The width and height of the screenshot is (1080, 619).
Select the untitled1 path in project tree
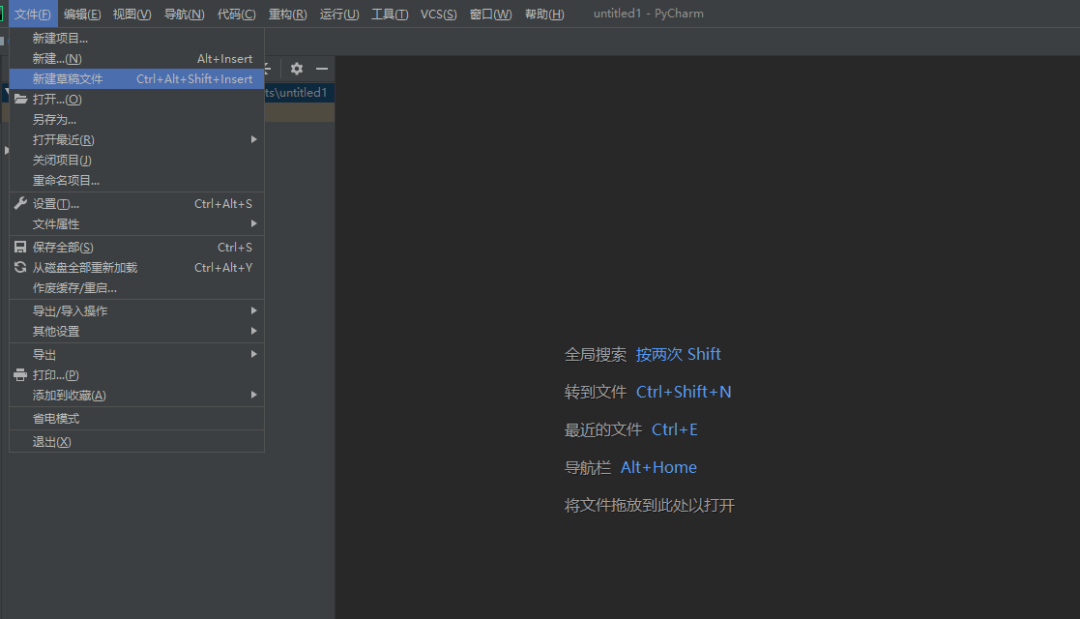[296, 92]
